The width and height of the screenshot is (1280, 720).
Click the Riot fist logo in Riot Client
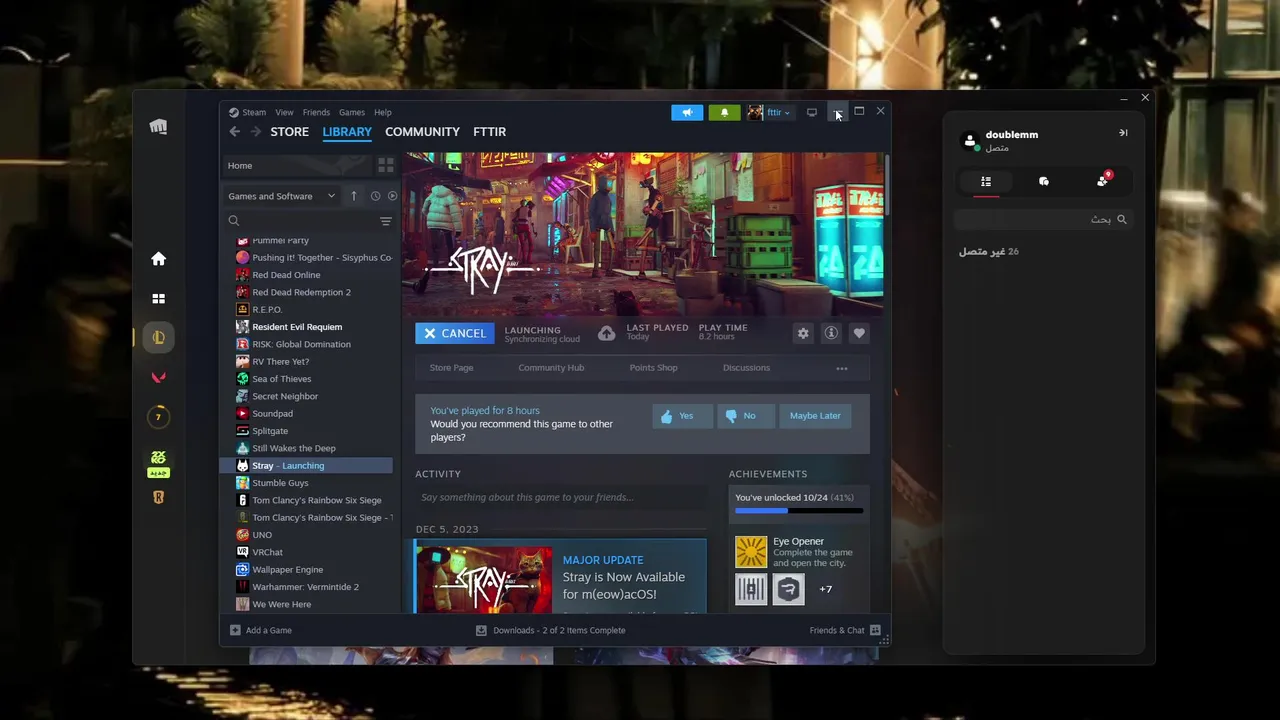tap(158, 127)
